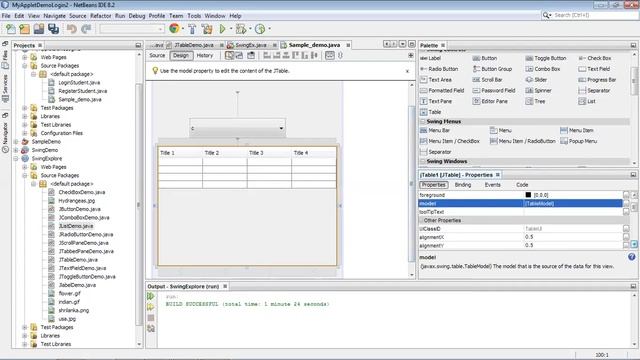This screenshot has width=640, height=360.
Task: Click the Clean and Build icon
Action: point(207,29)
